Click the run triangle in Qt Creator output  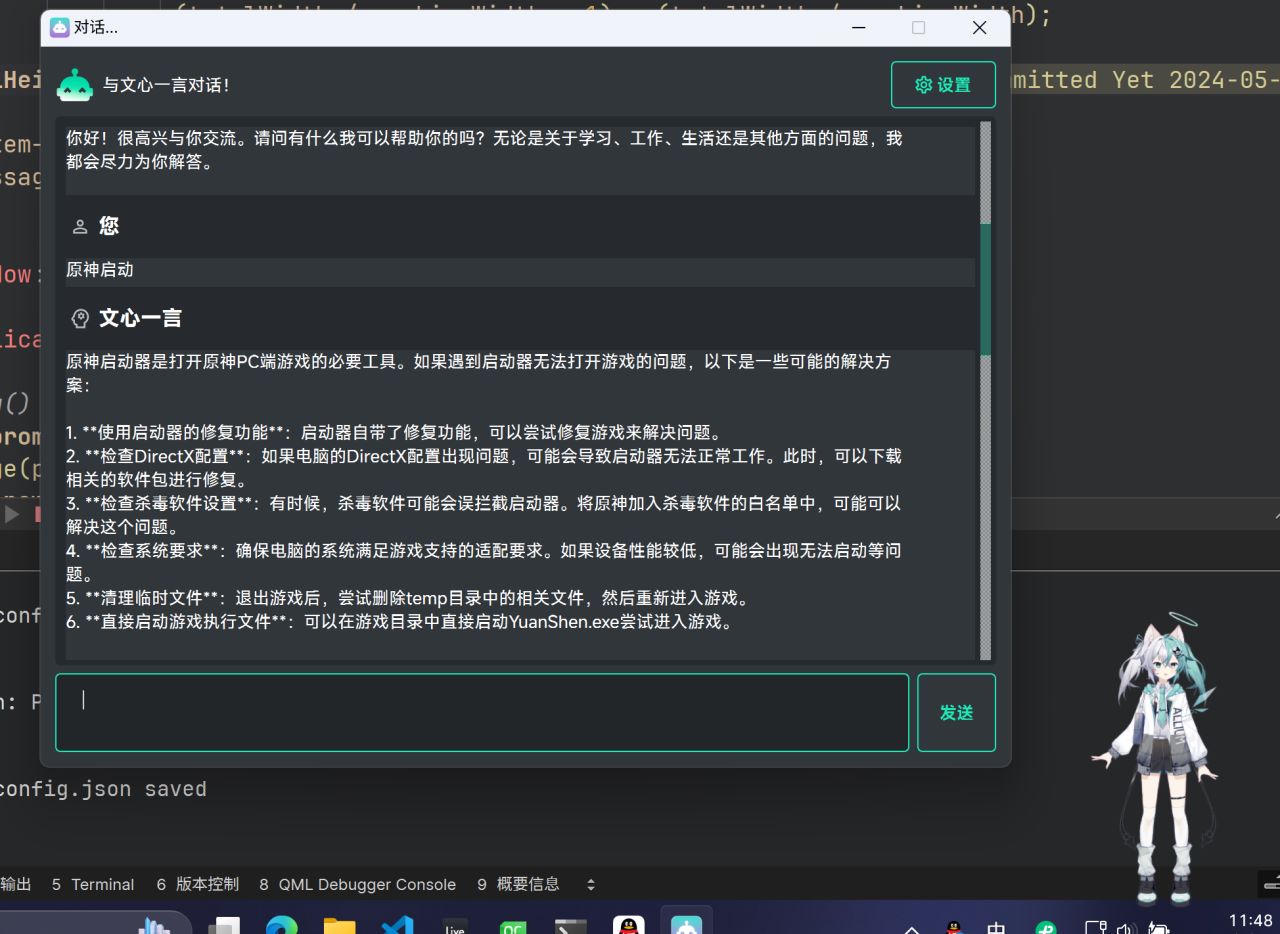coord(12,514)
